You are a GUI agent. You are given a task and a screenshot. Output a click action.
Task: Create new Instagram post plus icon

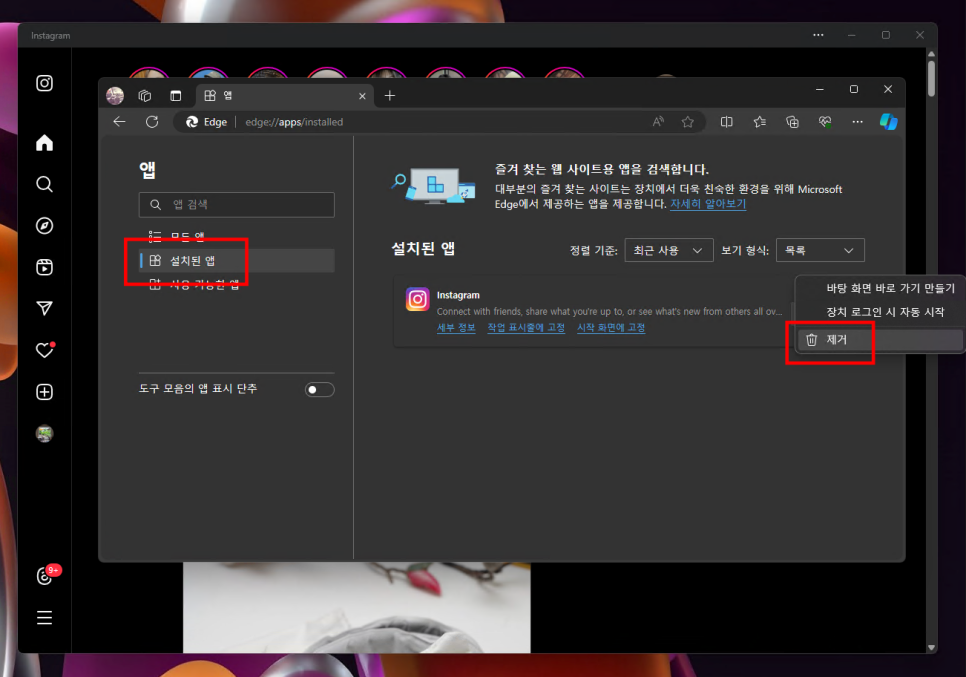44,392
